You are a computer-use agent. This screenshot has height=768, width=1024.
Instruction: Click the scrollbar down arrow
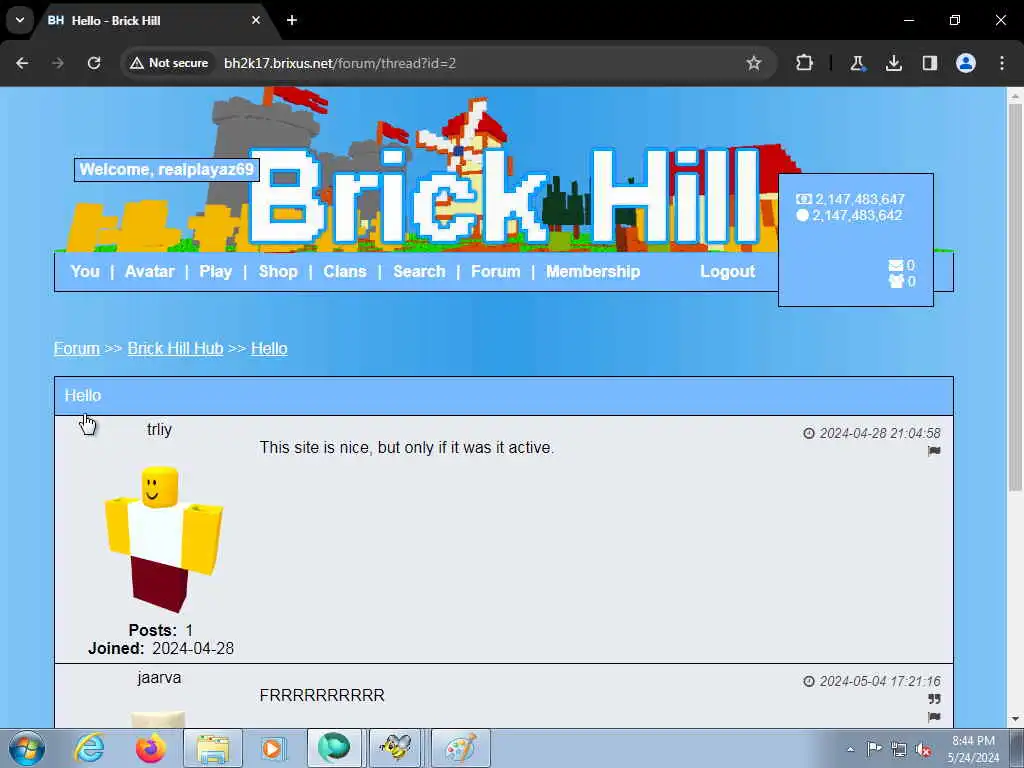1015,719
